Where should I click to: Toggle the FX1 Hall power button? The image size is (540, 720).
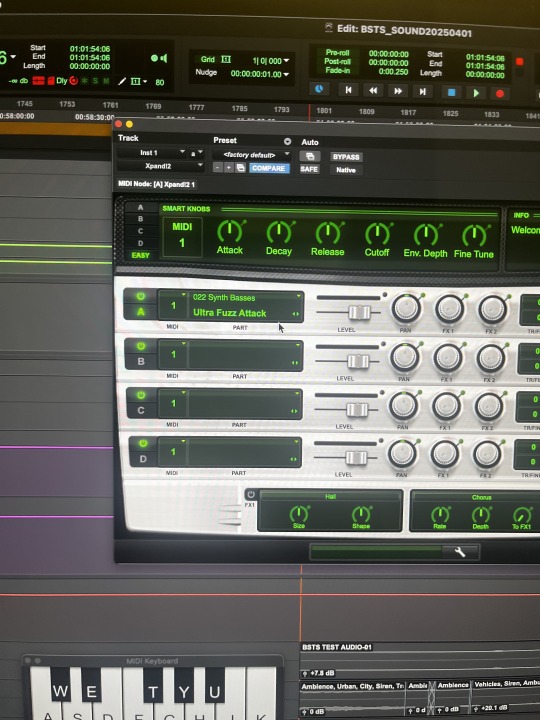click(x=251, y=495)
